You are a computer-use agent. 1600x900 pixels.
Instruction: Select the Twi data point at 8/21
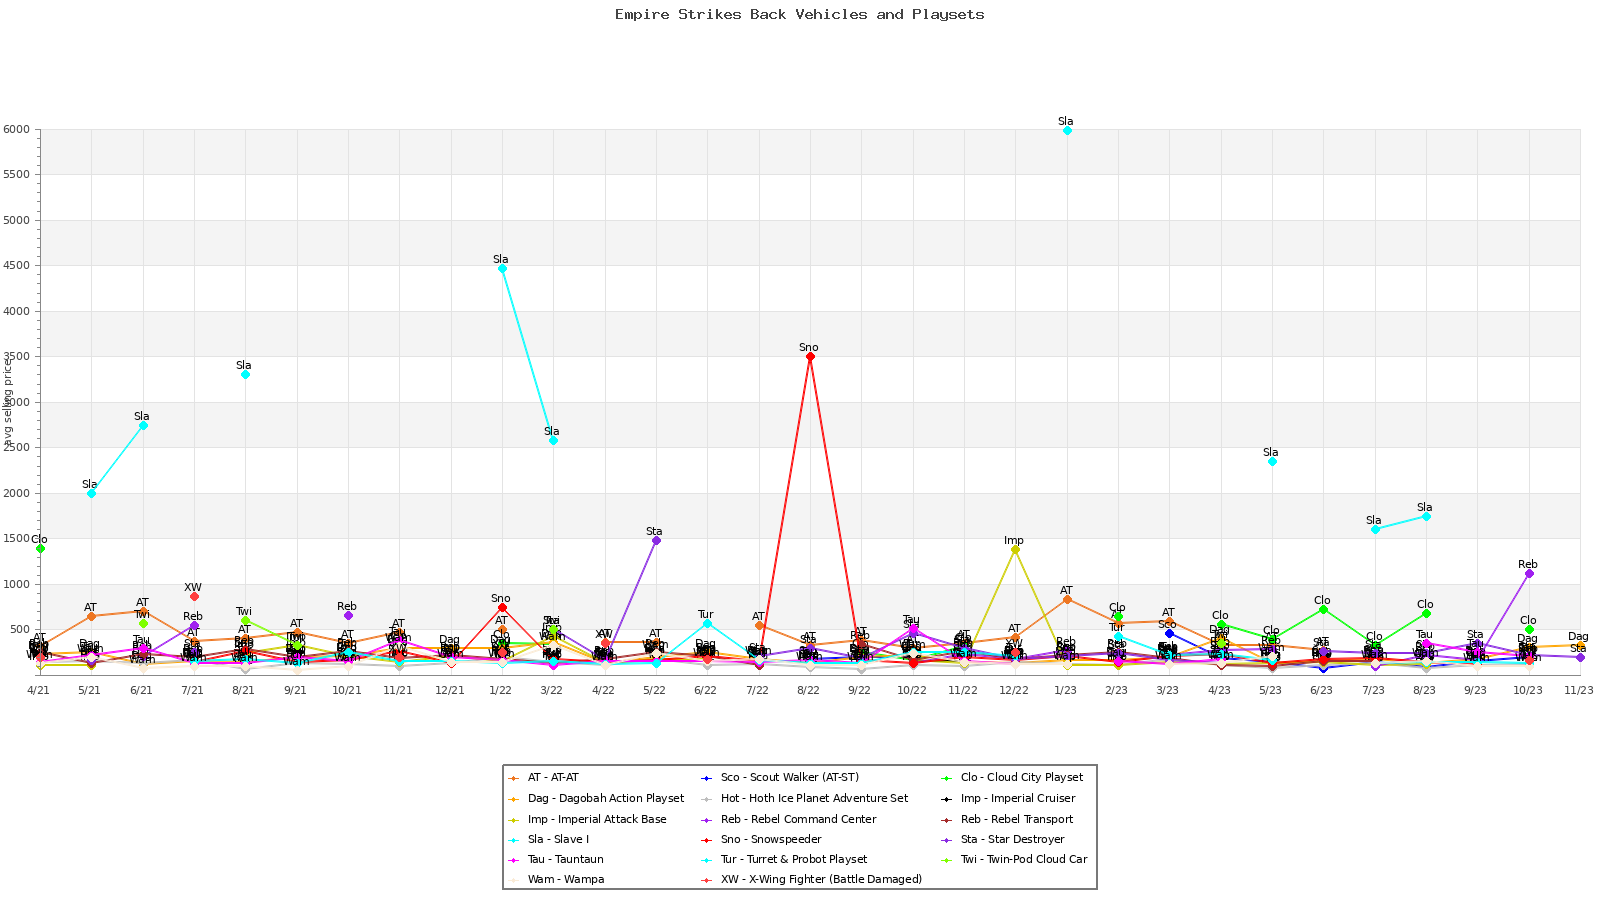[x=245, y=620]
